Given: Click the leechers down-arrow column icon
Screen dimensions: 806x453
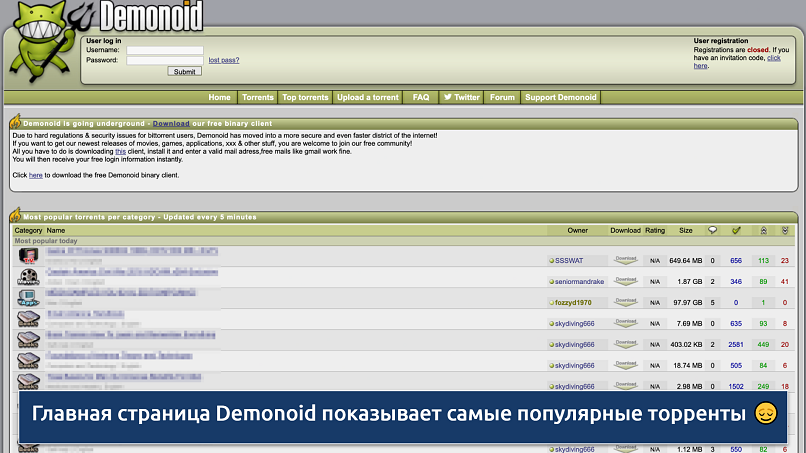Looking at the screenshot, I should coord(786,230).
